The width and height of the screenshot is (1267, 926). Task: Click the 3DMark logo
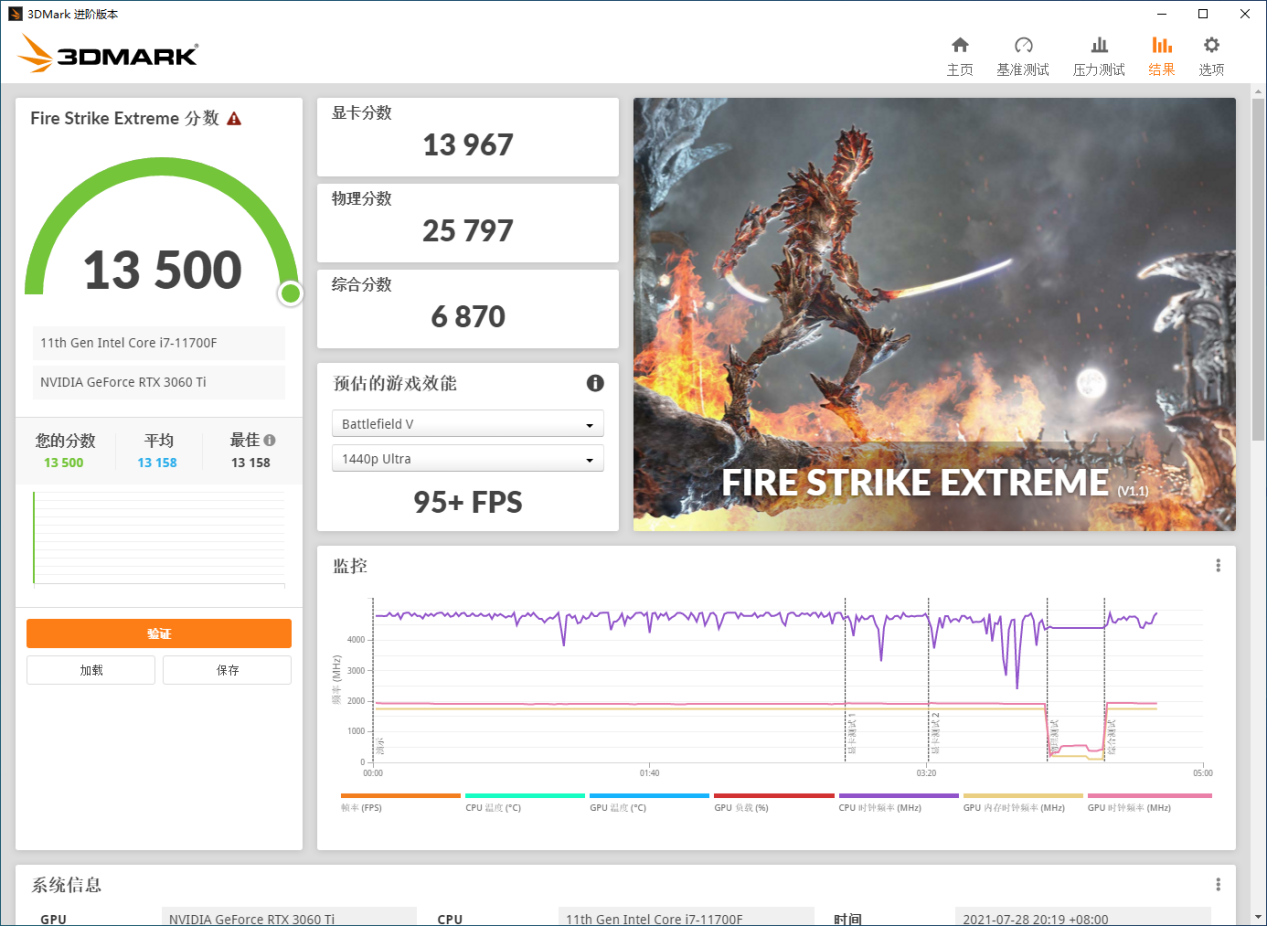[106, 54]
